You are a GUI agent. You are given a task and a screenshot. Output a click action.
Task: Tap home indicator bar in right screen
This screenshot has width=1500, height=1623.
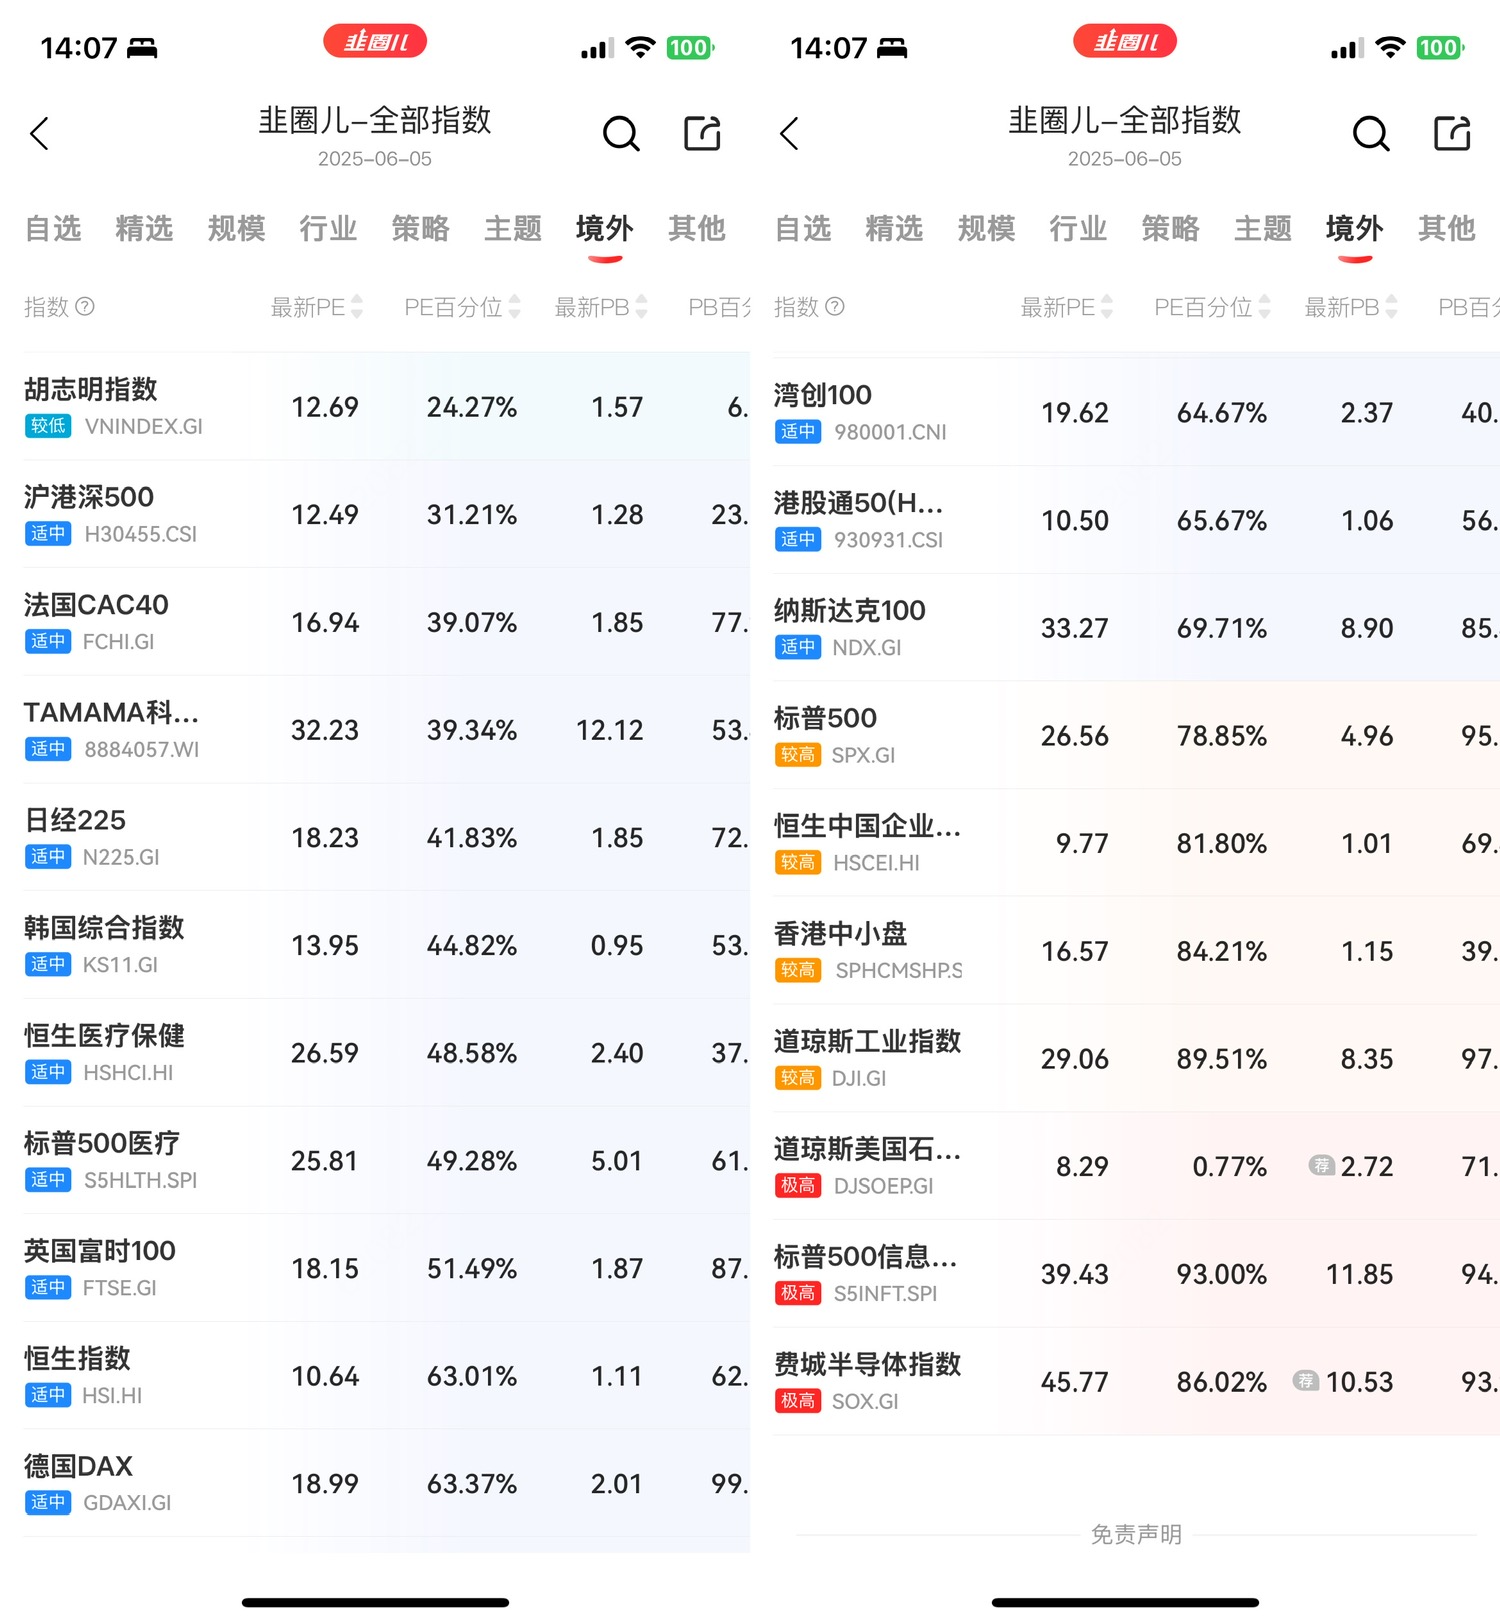pyautogui.click(x=1125, y=1602)
